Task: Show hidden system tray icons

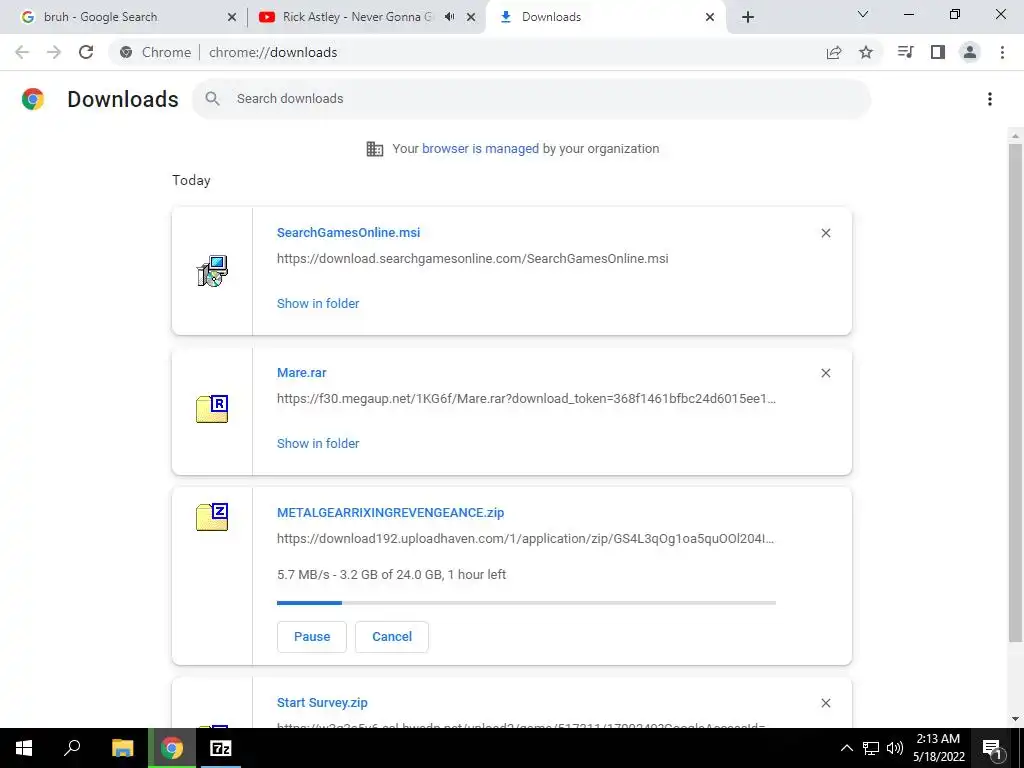Action: (x=846, y=748)
